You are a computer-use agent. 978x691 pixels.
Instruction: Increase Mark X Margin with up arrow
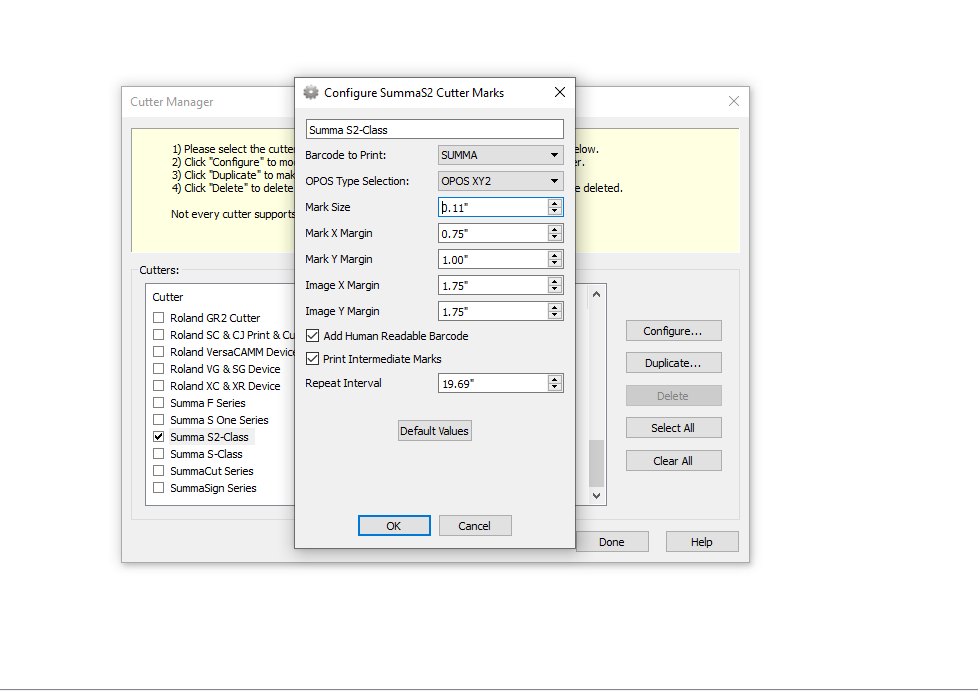click(554, 229)
